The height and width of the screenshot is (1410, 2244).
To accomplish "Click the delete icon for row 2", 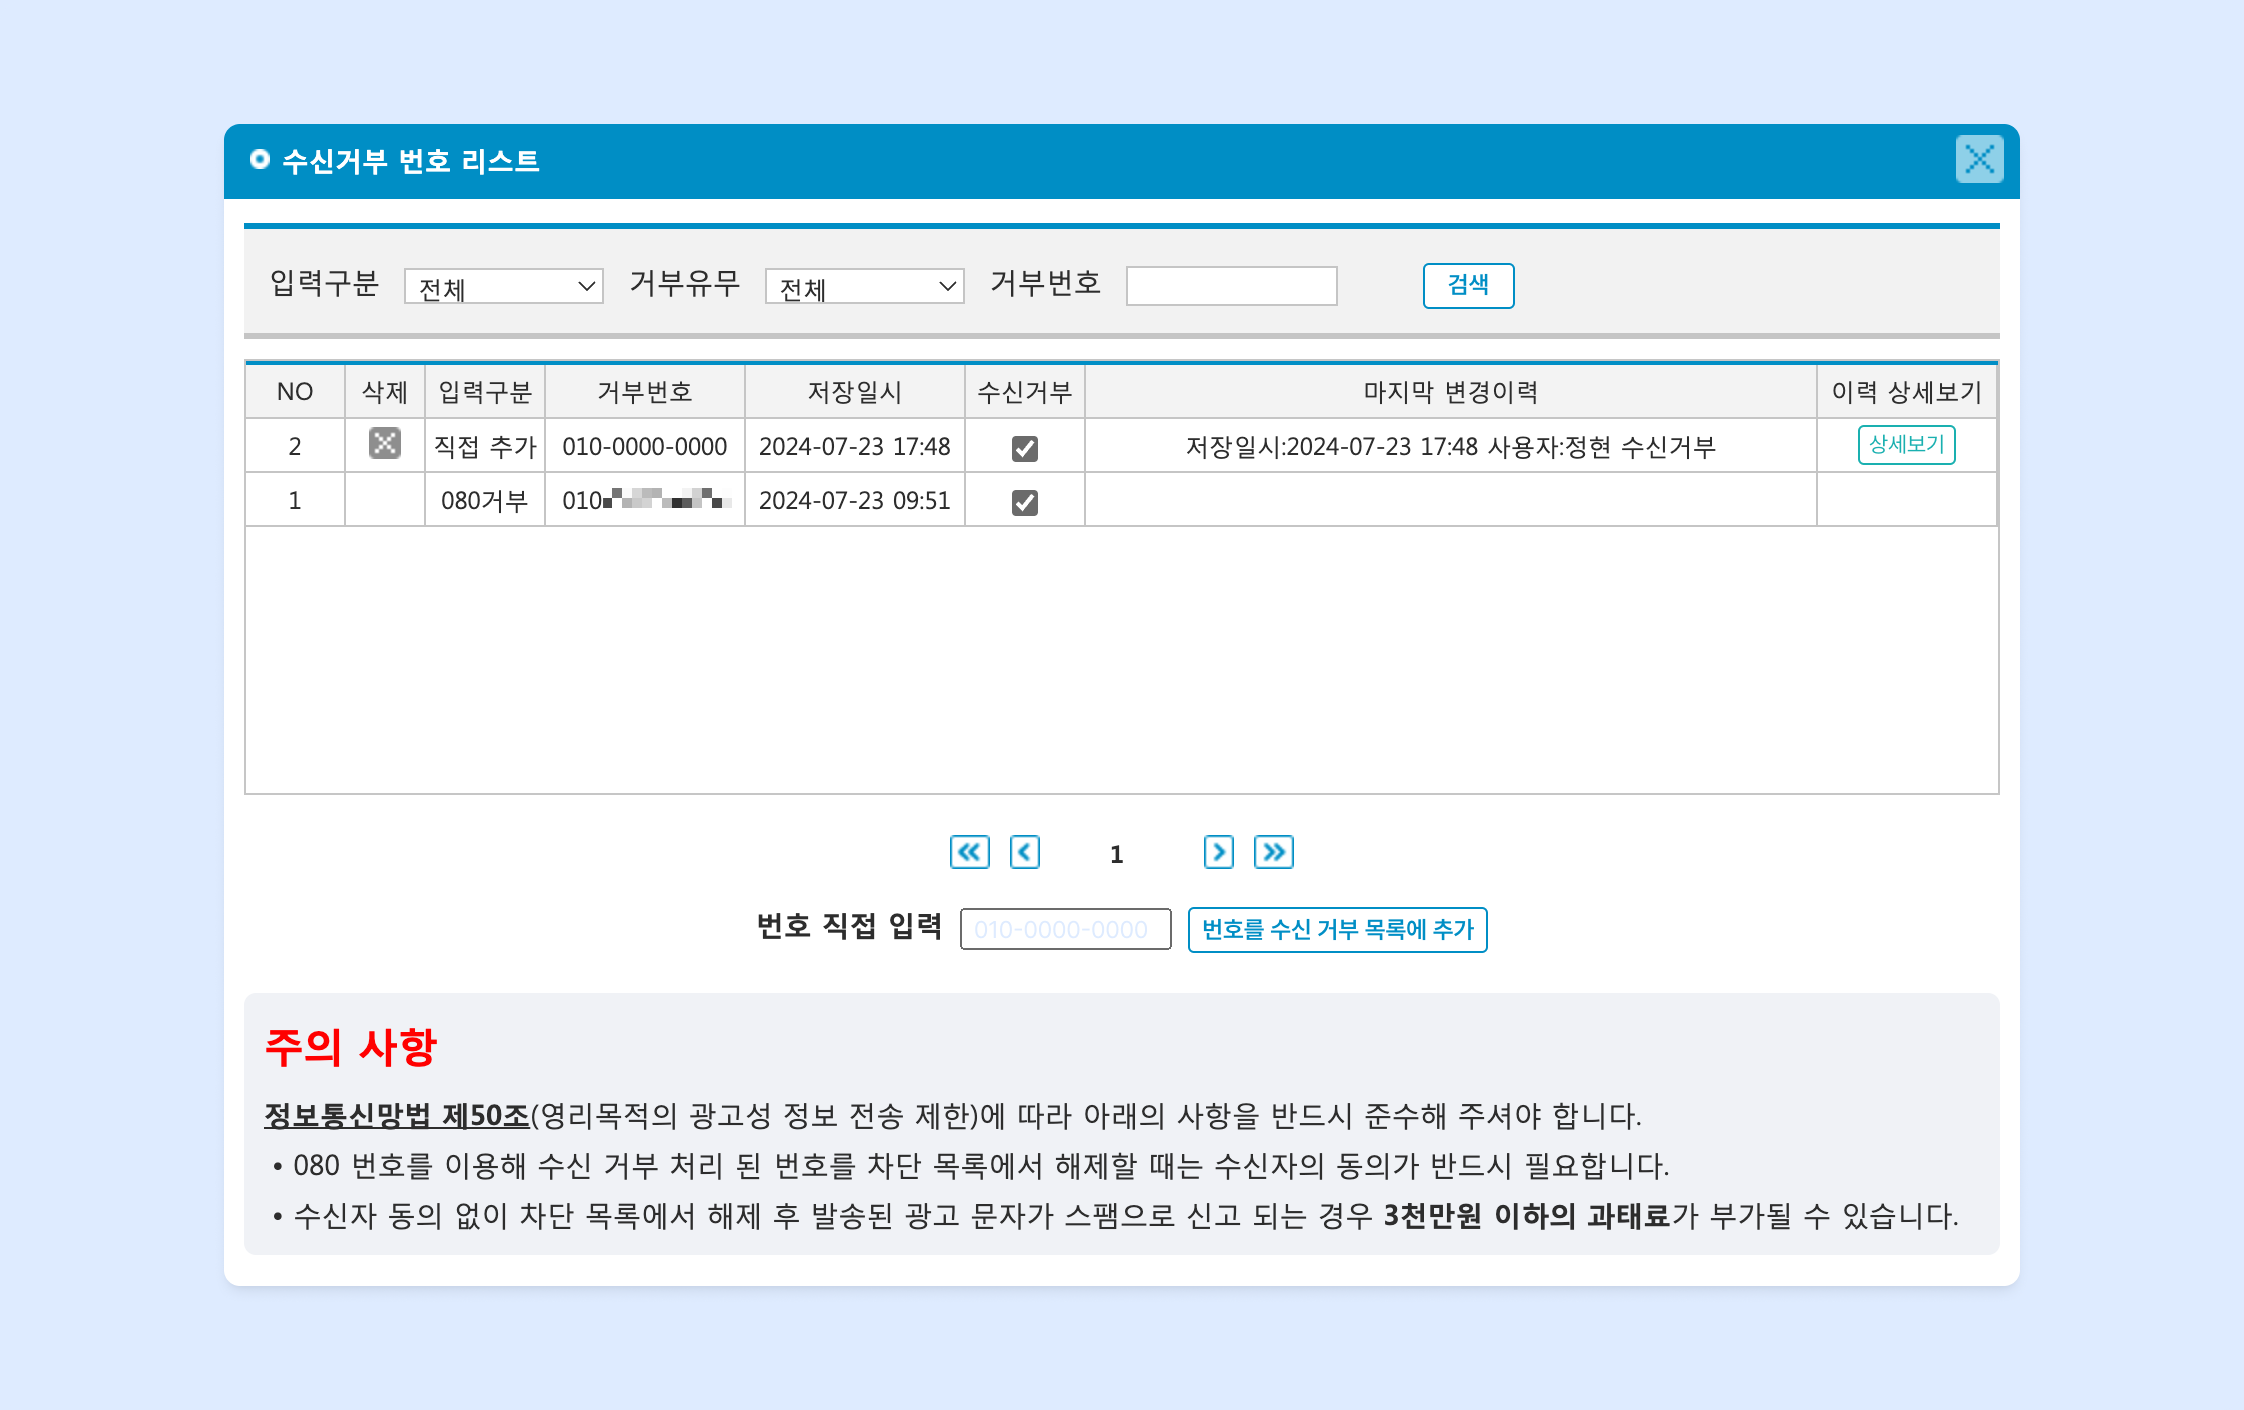I will (384, 443).
